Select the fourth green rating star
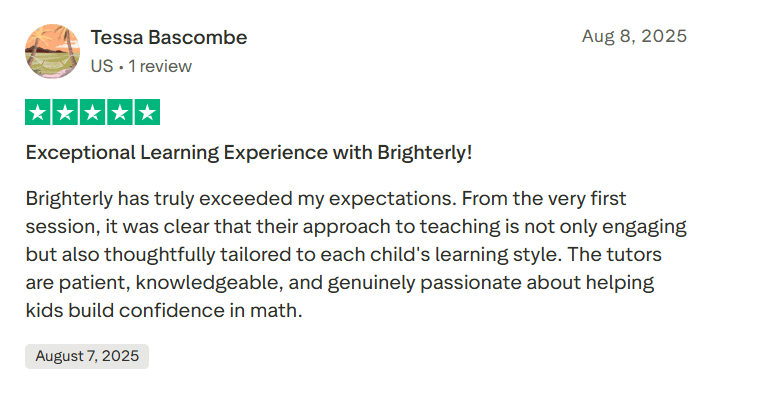The height and width of the screenshot is (420, 763). 119,113
